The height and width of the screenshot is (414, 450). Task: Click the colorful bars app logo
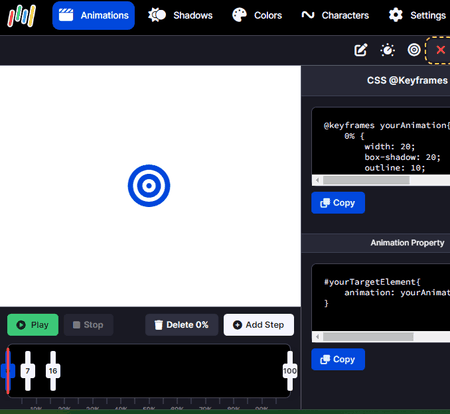(22, 16)
